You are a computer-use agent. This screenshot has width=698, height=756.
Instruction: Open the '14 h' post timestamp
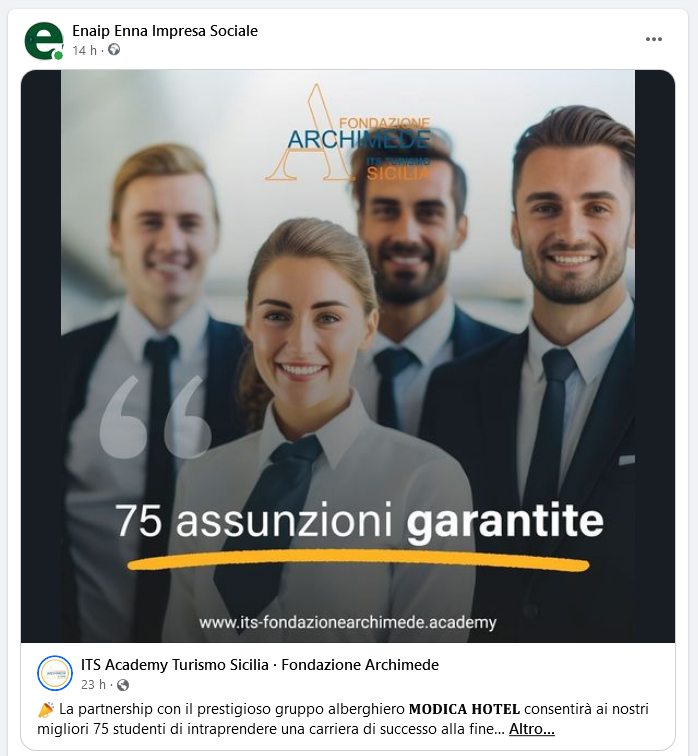click(x=84, y=50)
